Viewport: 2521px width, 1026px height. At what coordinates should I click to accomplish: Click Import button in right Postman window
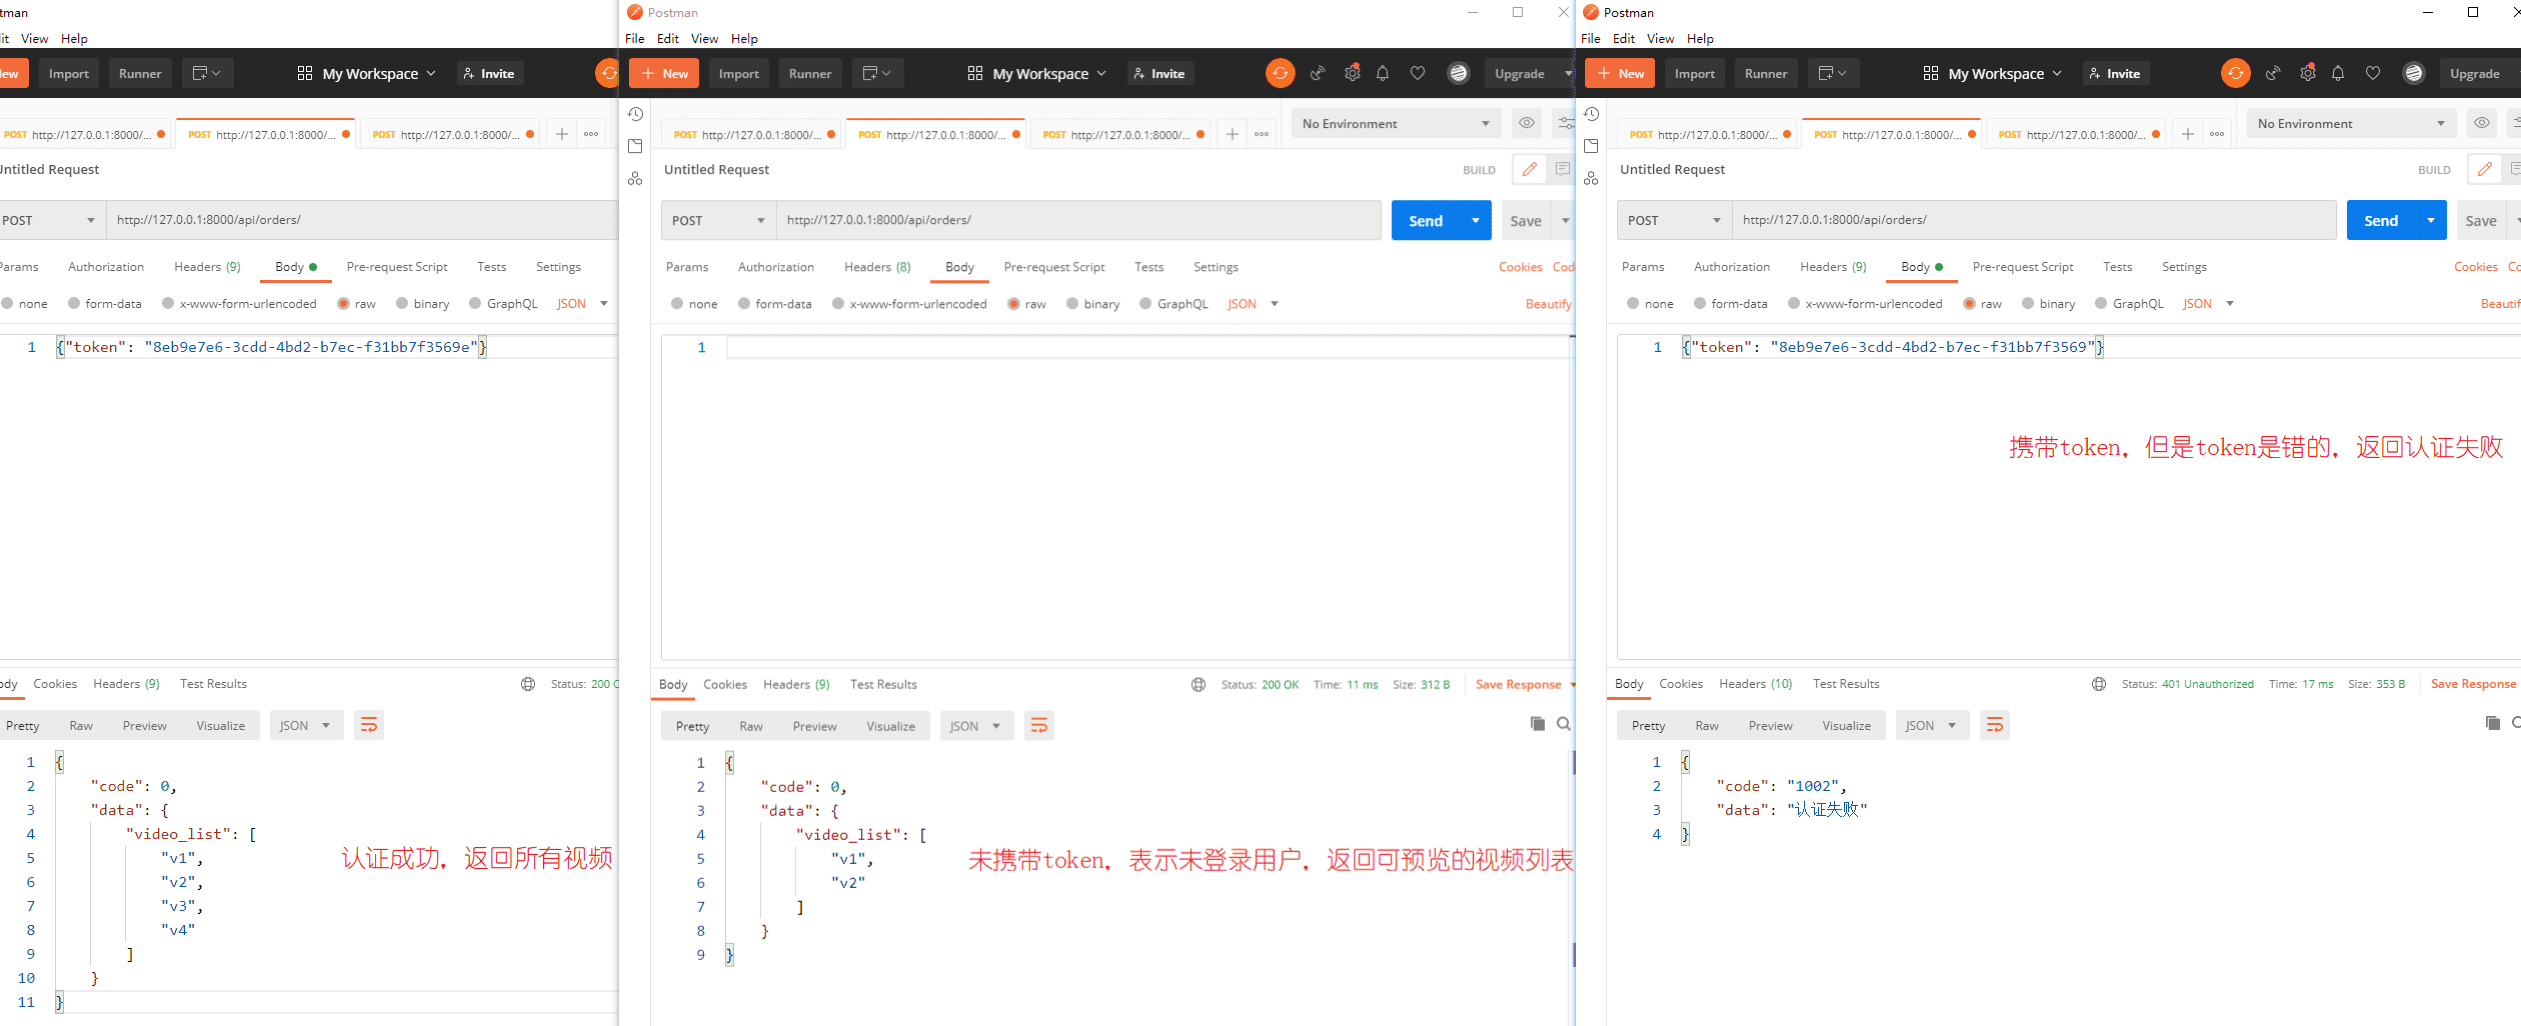pos(1695,73)
